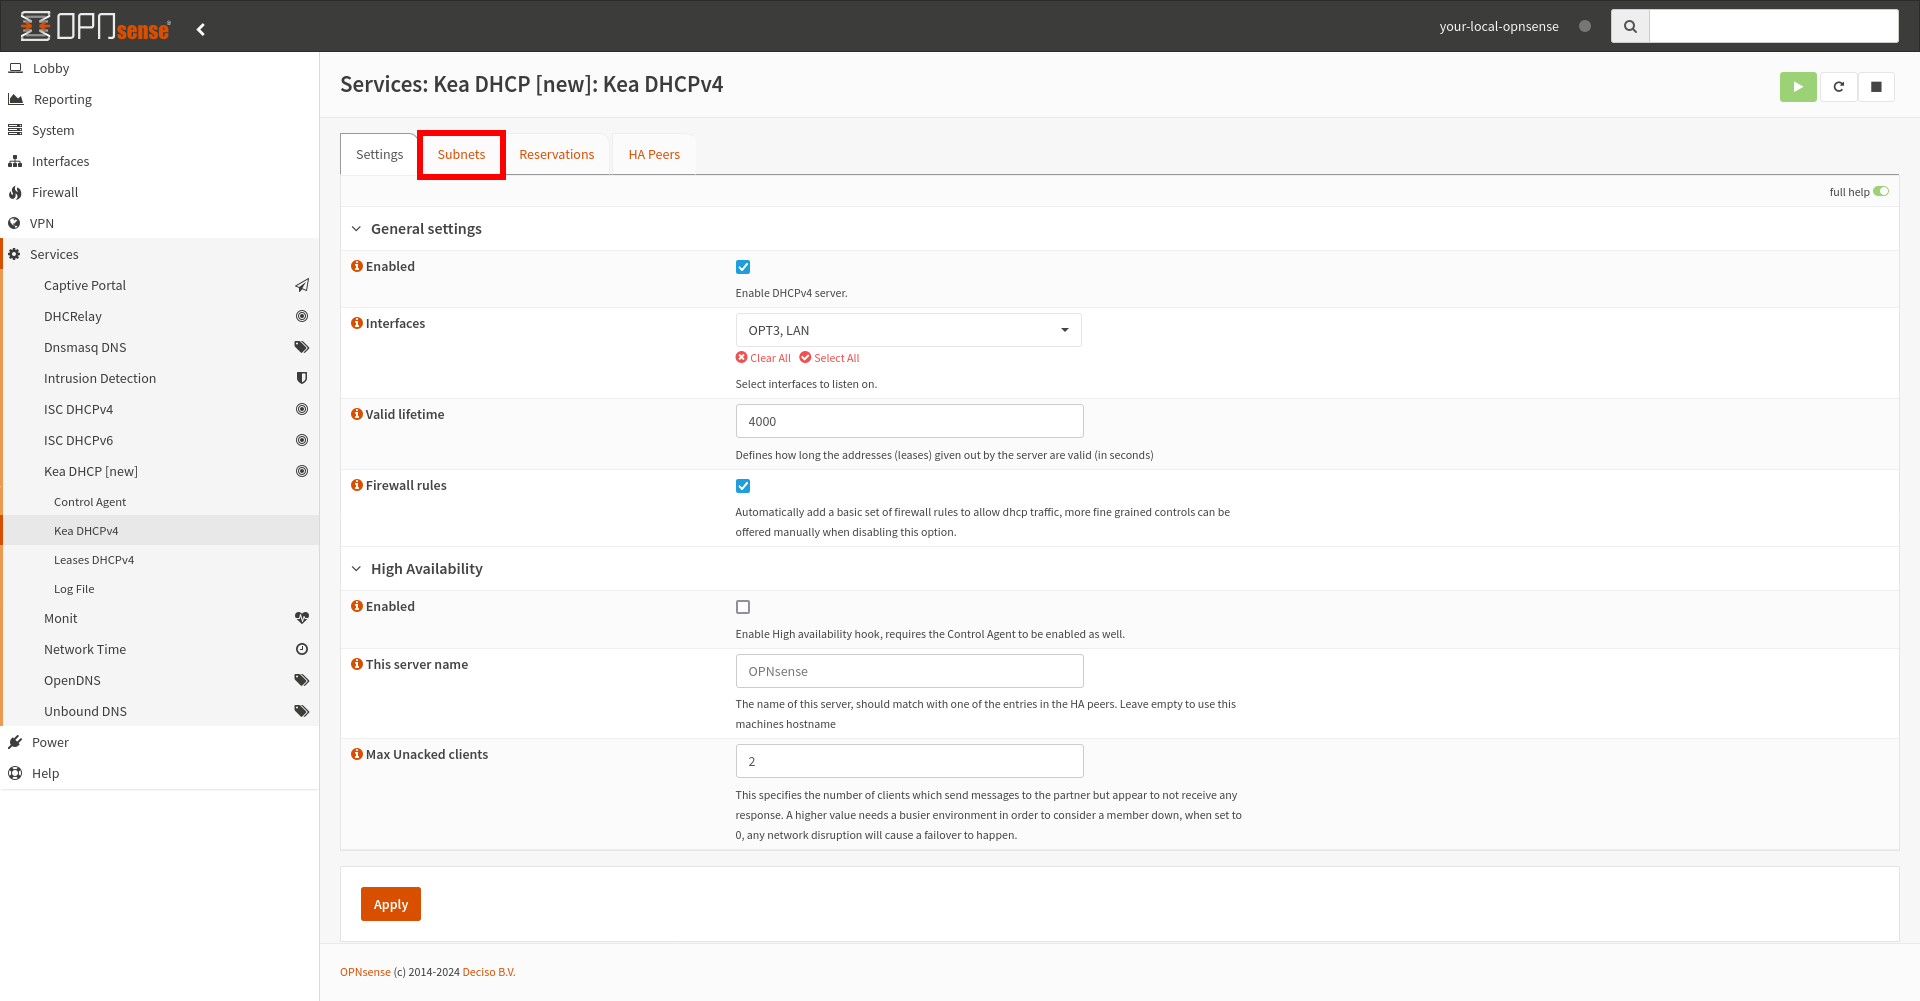Viewport: 1920px width, 1001px height.
Task: Expand the Lobby menu
Action: coord(160,68)
